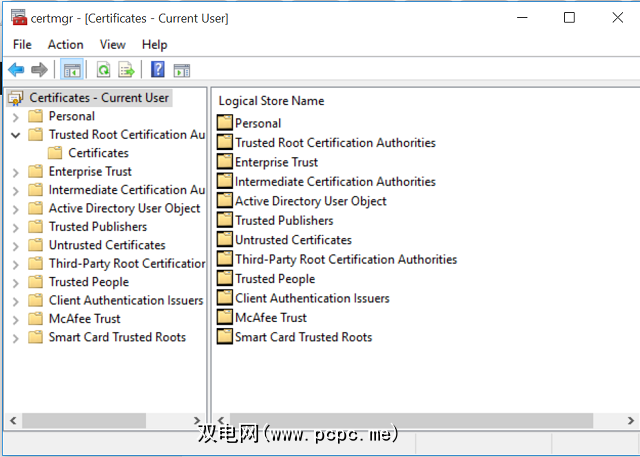Select Intermediate Certification Authorities text in right pane

point(336,182)
